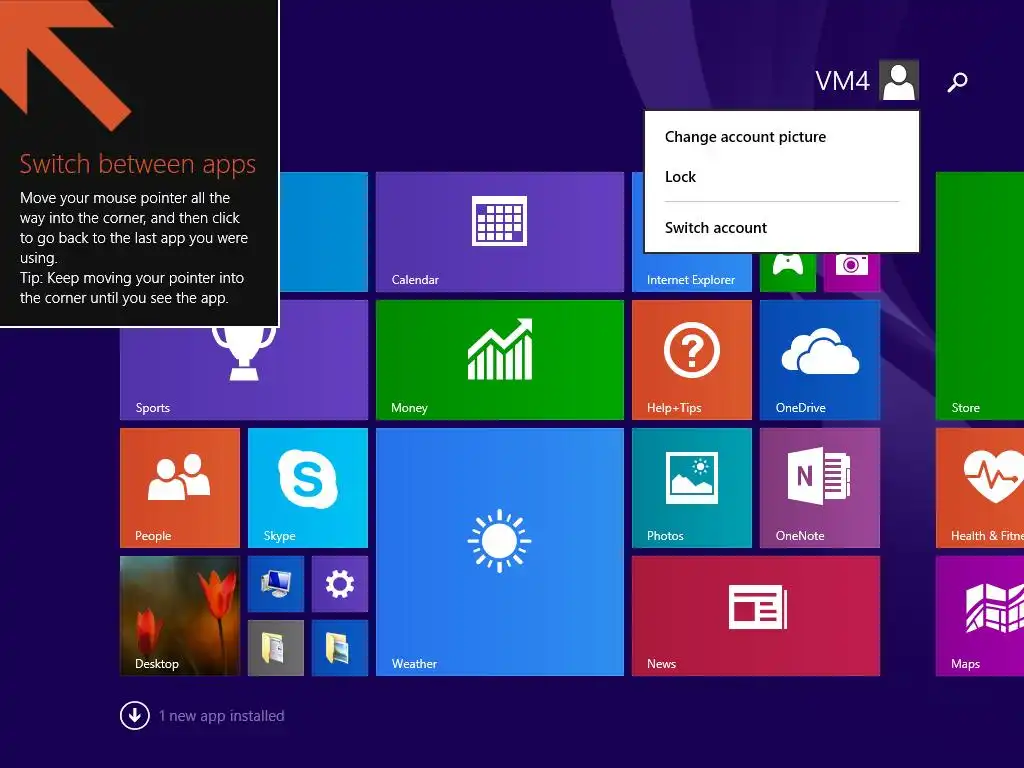Open the Camera tile
Image resolution: width=1024 pixels, height=768 pixels.
tap(852, 272)
